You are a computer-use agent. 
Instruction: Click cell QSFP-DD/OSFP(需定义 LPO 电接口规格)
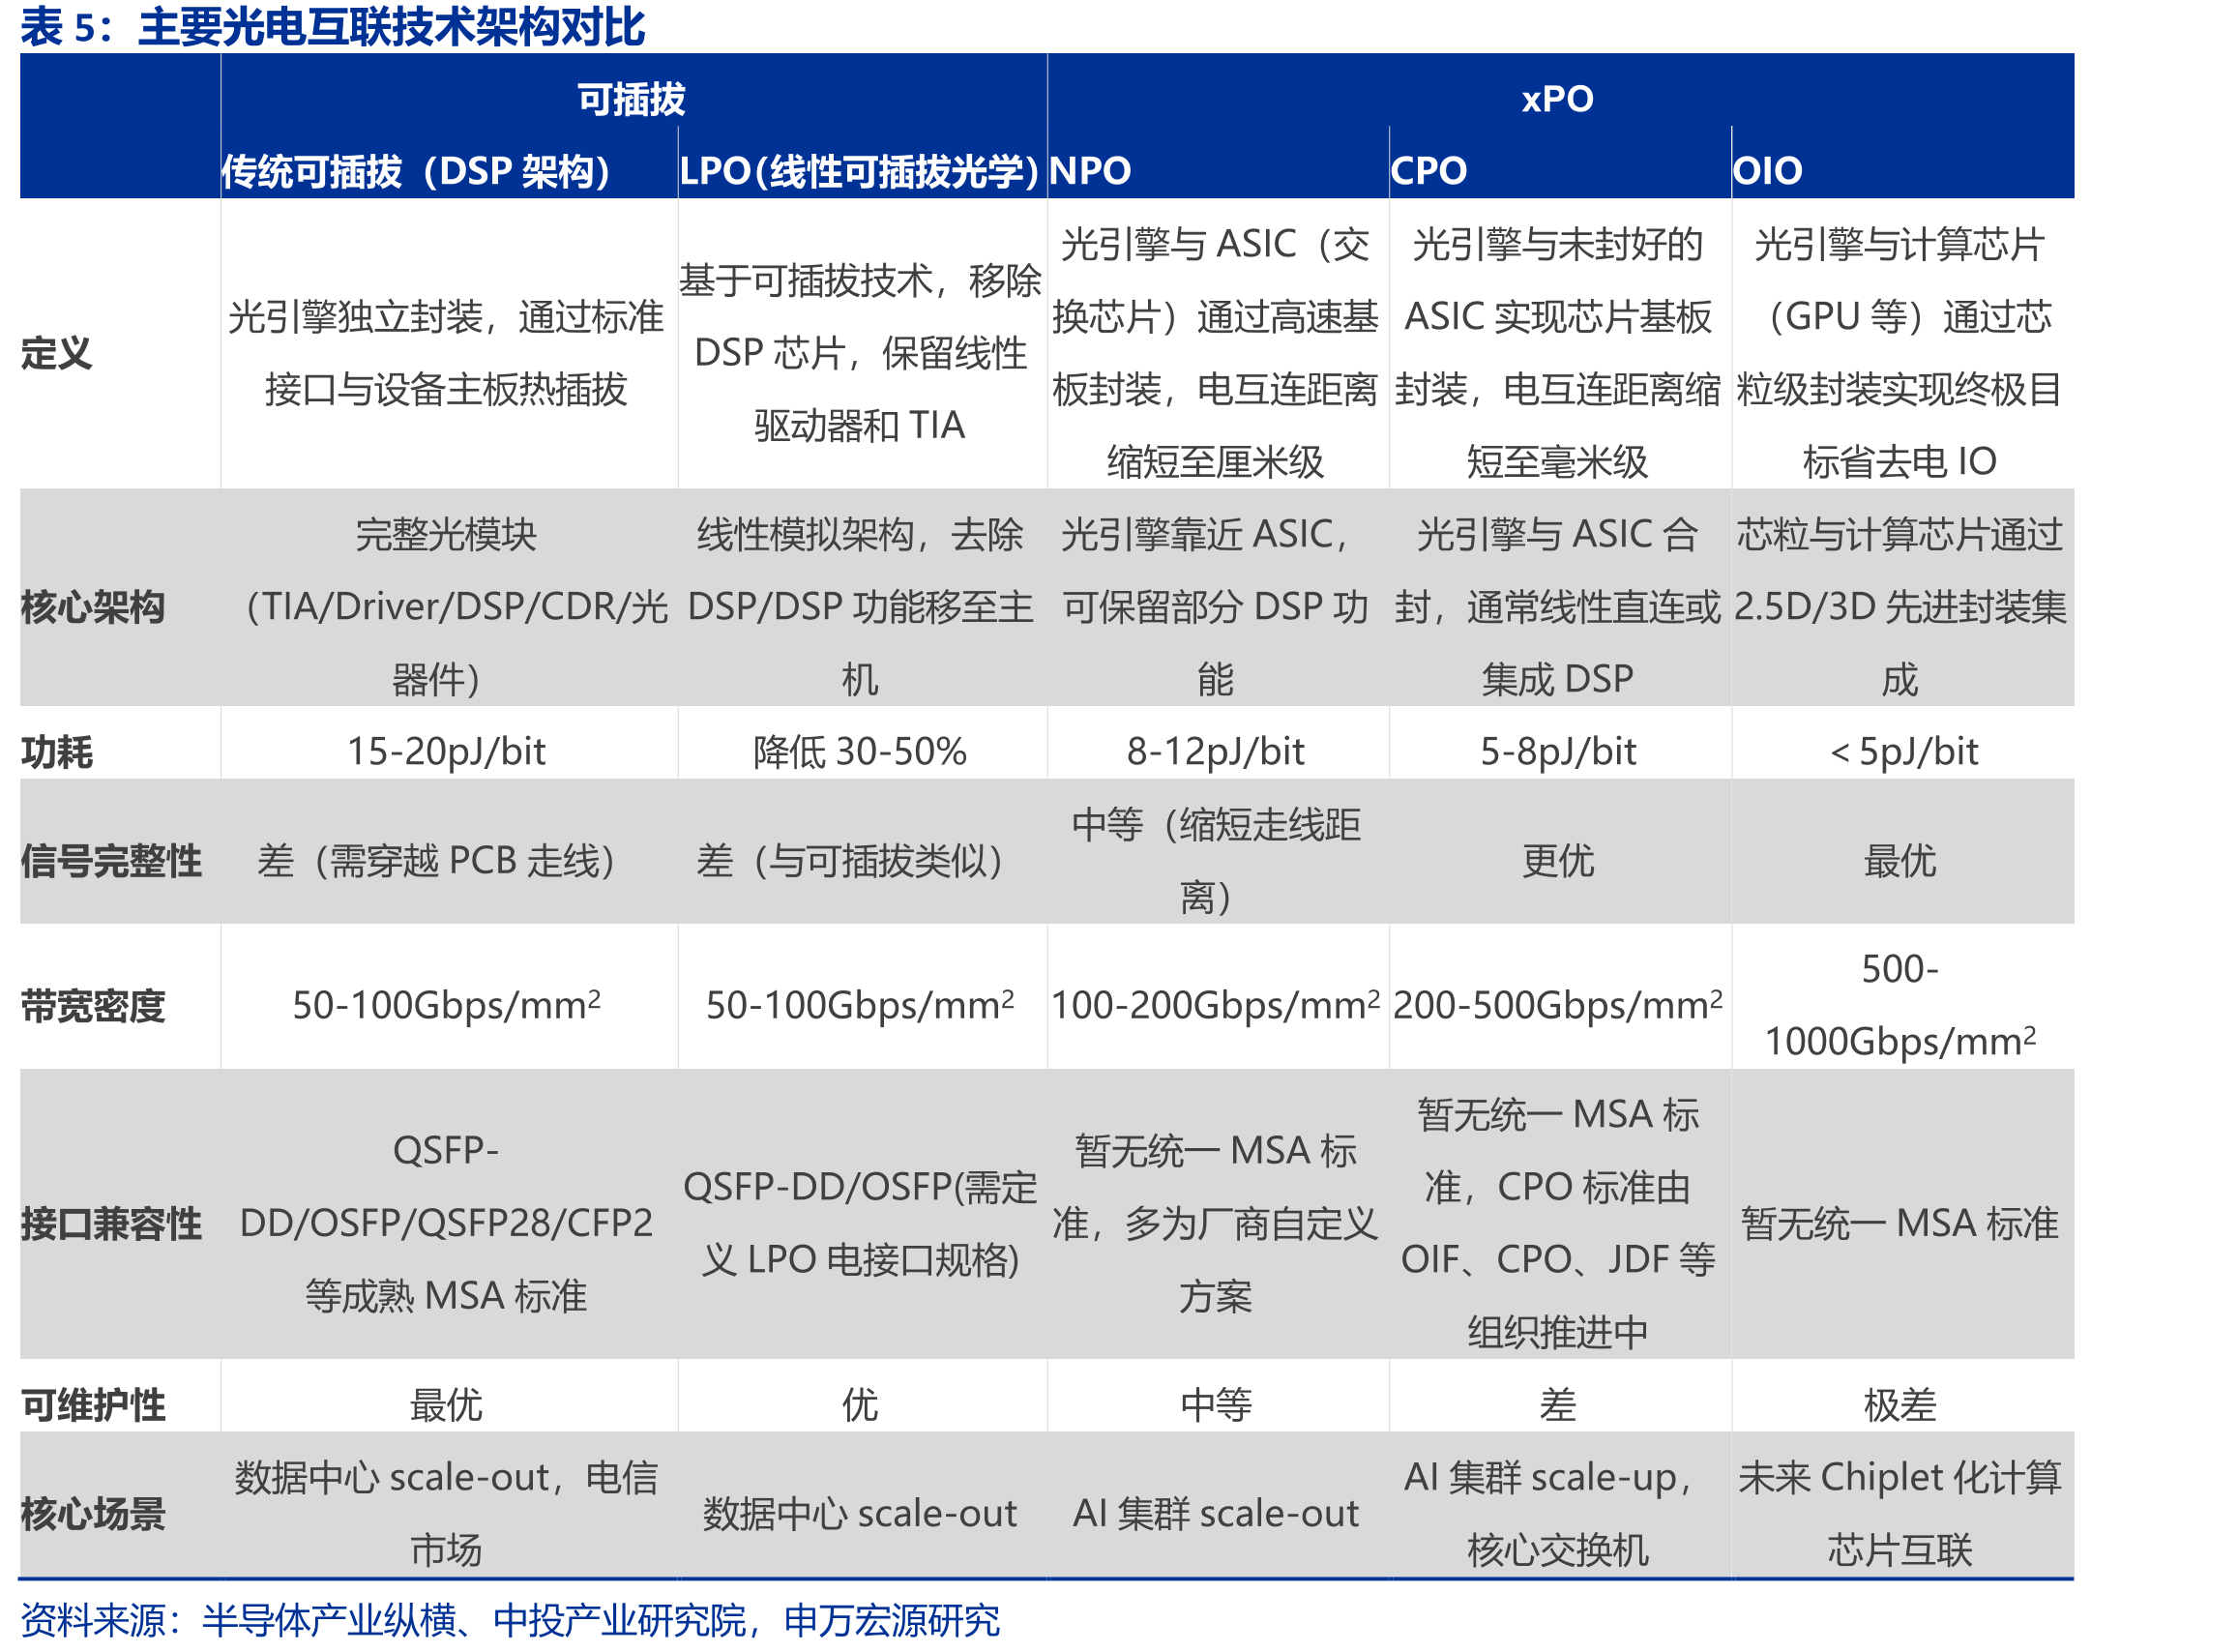(x=860, y=1224)
